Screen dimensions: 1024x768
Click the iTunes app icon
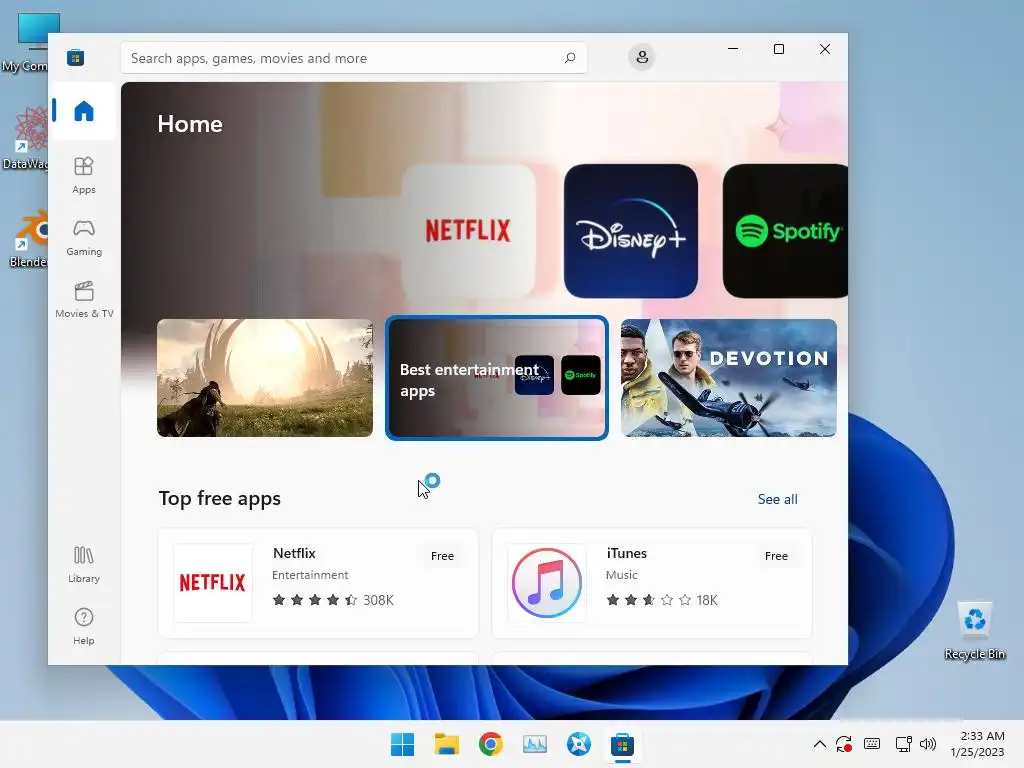[x=547, y=583]
